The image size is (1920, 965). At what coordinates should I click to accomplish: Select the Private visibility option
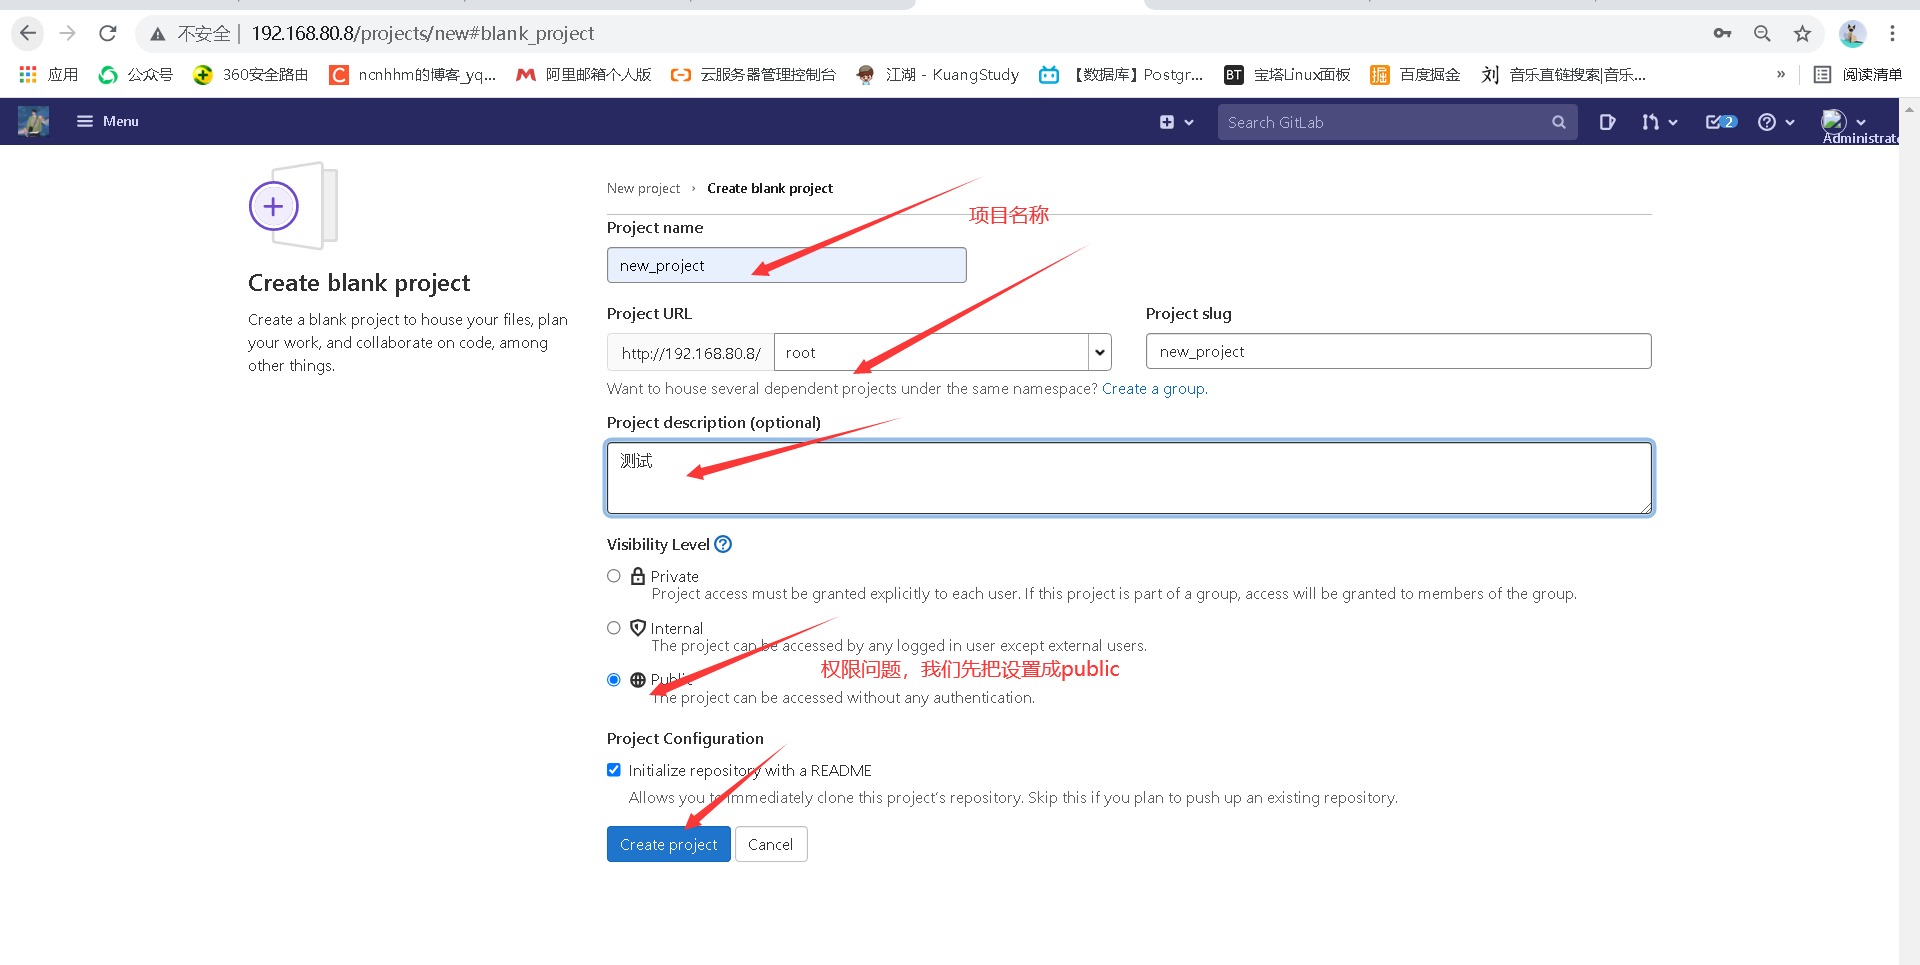(614, 576)
